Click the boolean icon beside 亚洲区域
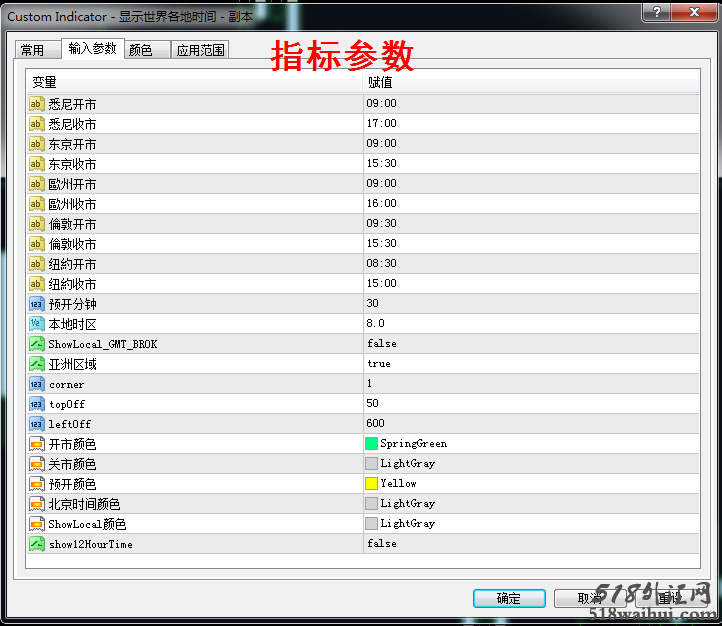 pyautogui.click(x=36, y=364)
